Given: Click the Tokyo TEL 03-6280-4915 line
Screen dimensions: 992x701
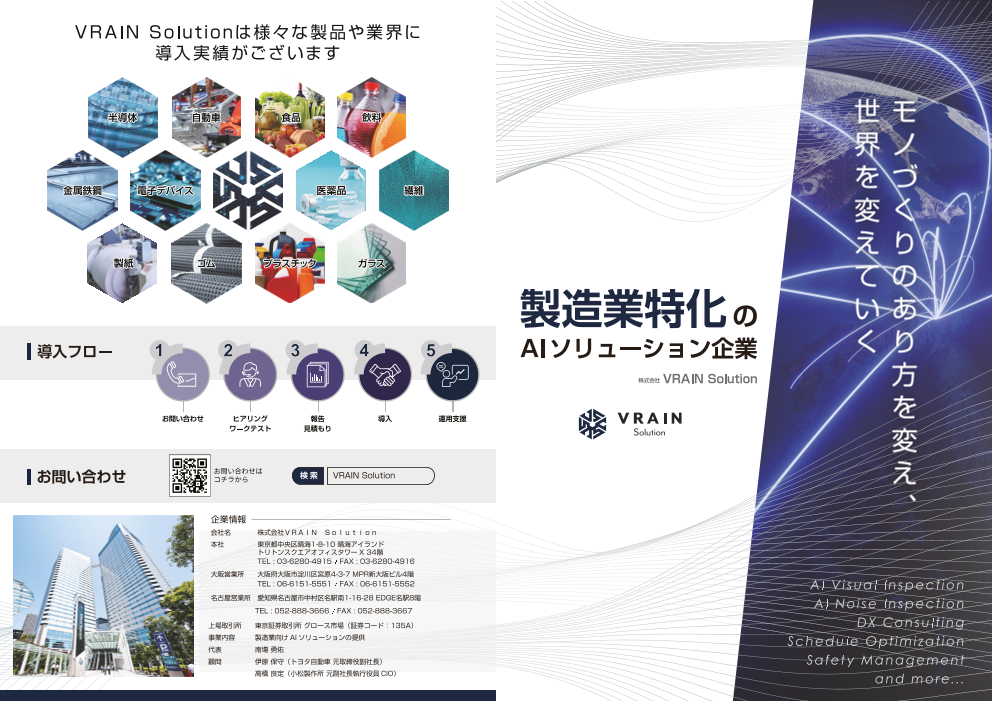Looking at the screenshot, I should pos(336,561).
